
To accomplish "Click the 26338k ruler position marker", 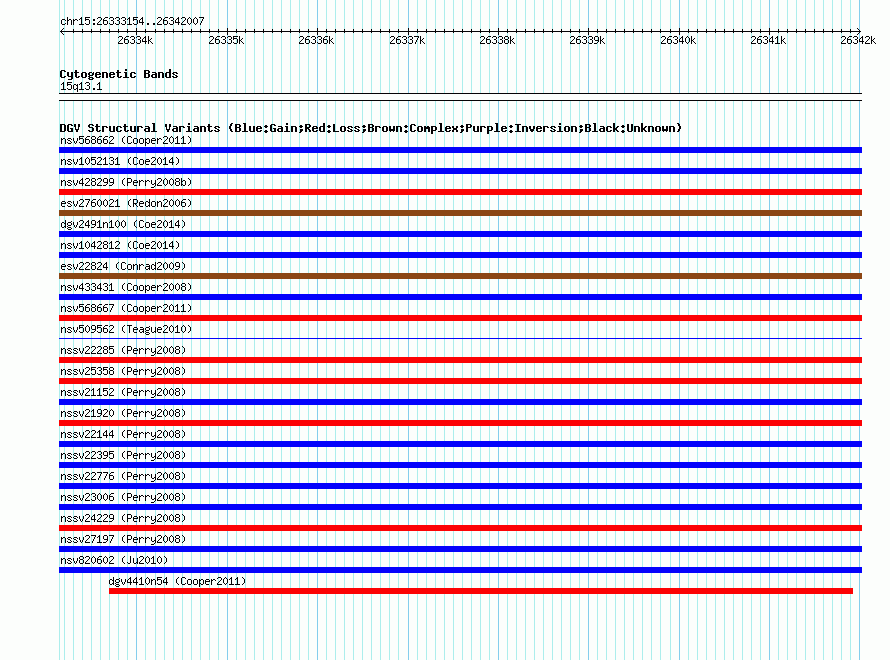I will (x=497, y=40).
